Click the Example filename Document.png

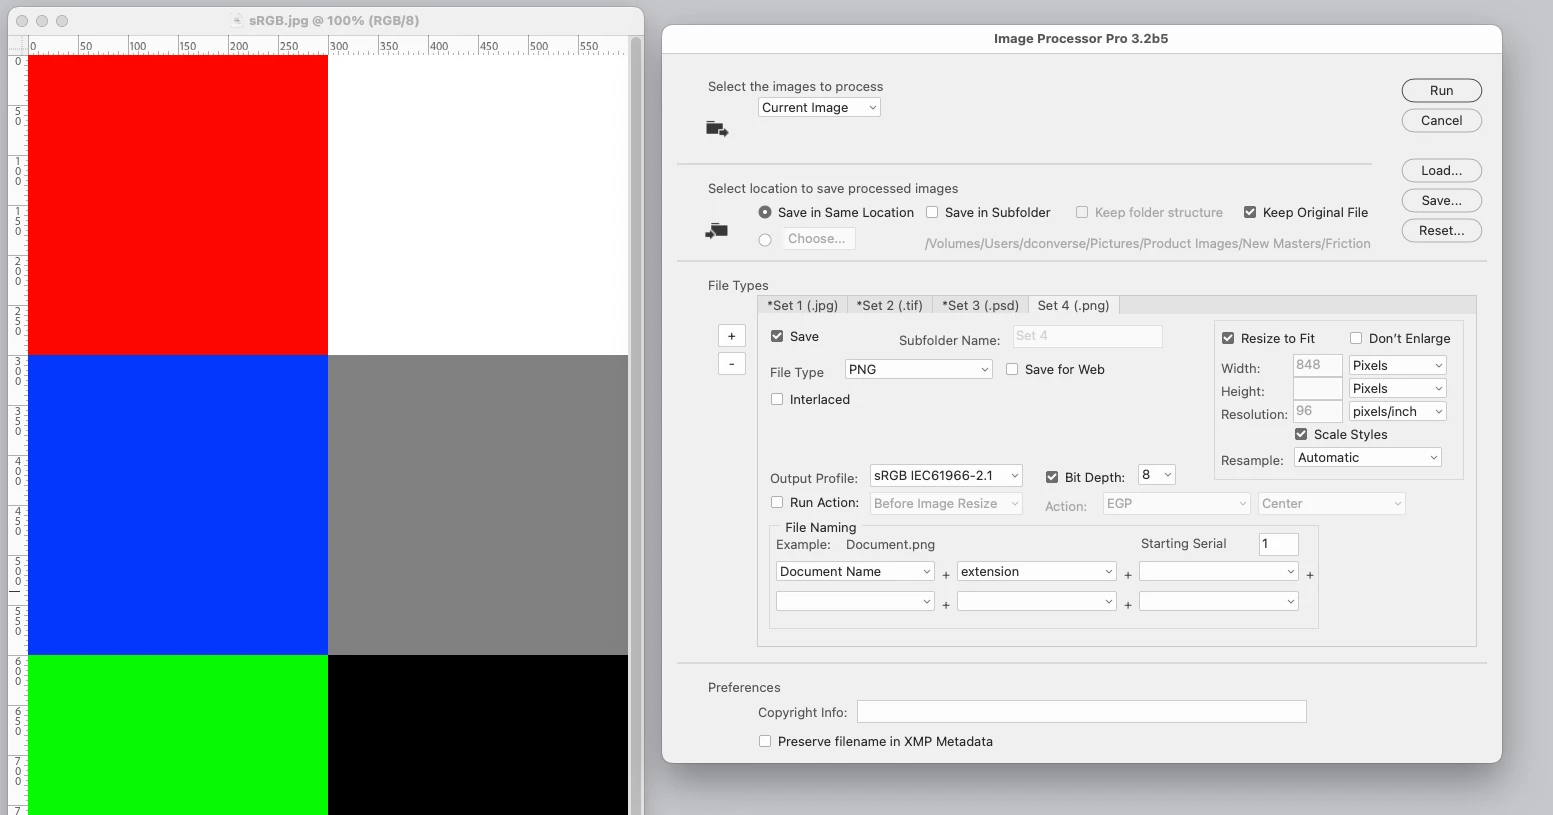[890, 545]
